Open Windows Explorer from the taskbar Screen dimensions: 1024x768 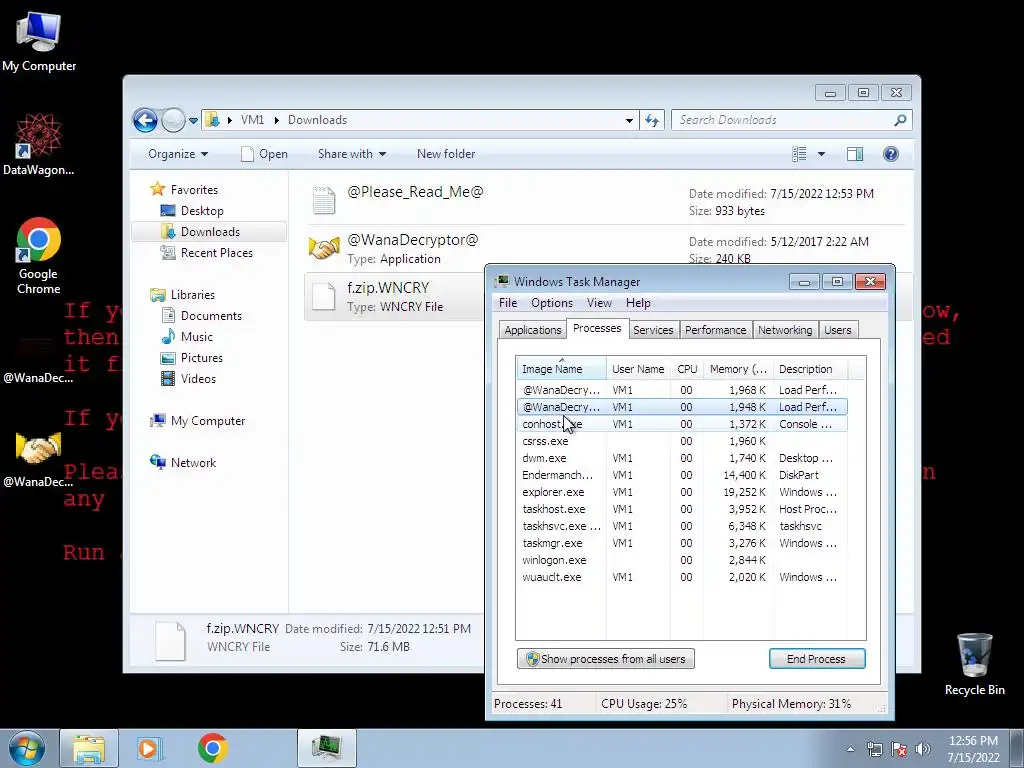point(89,748)
